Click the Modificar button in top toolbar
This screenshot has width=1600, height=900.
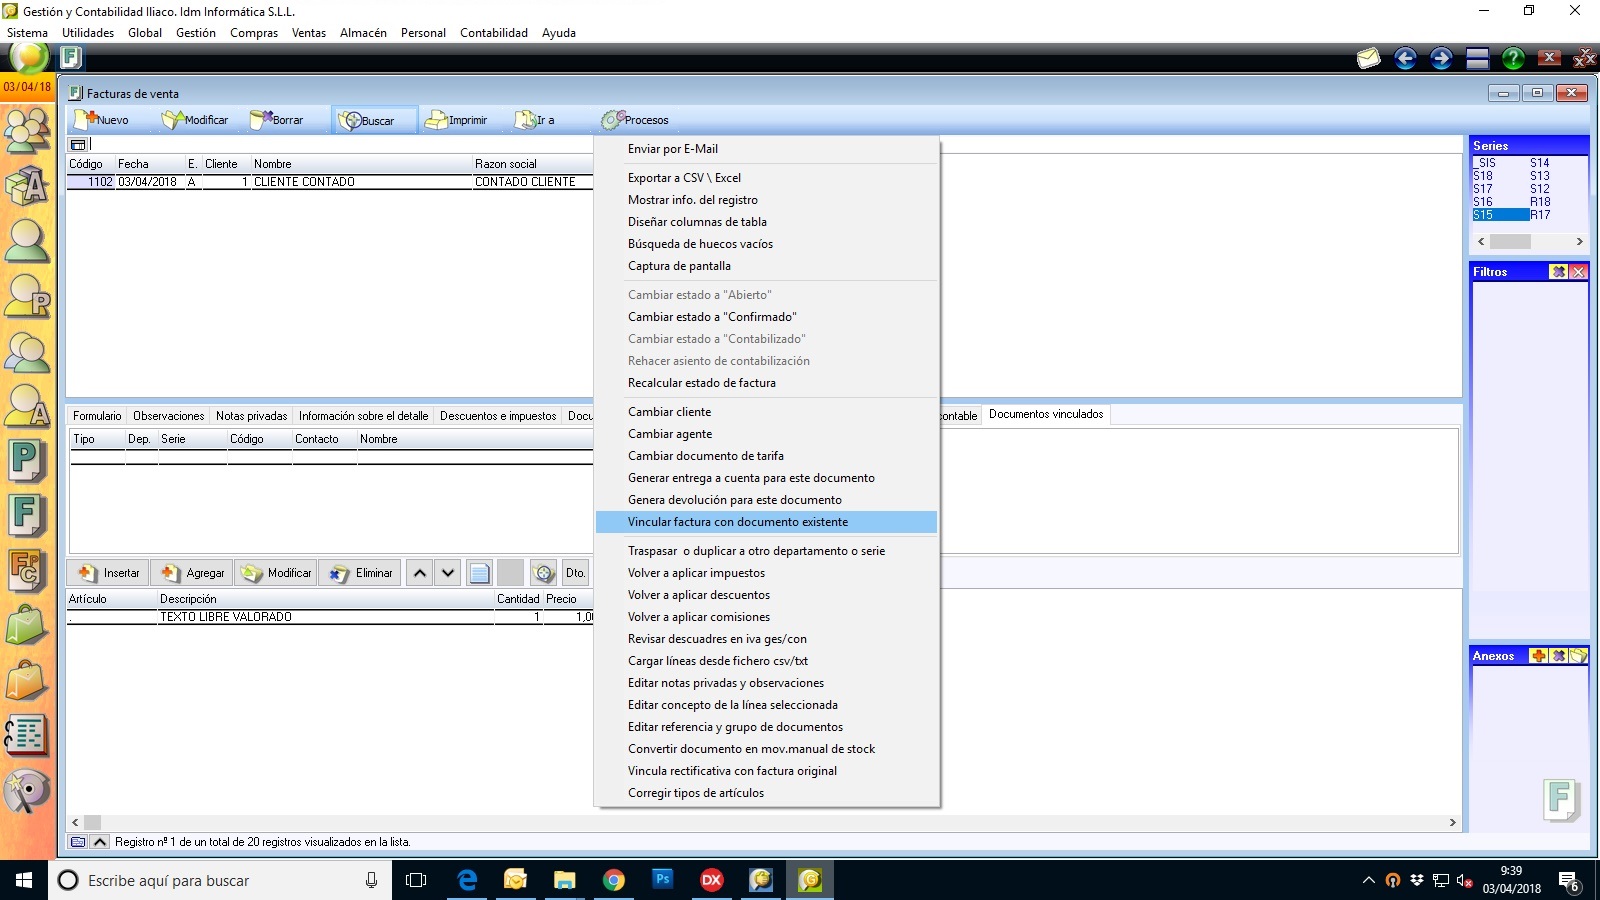pos(195,120)
